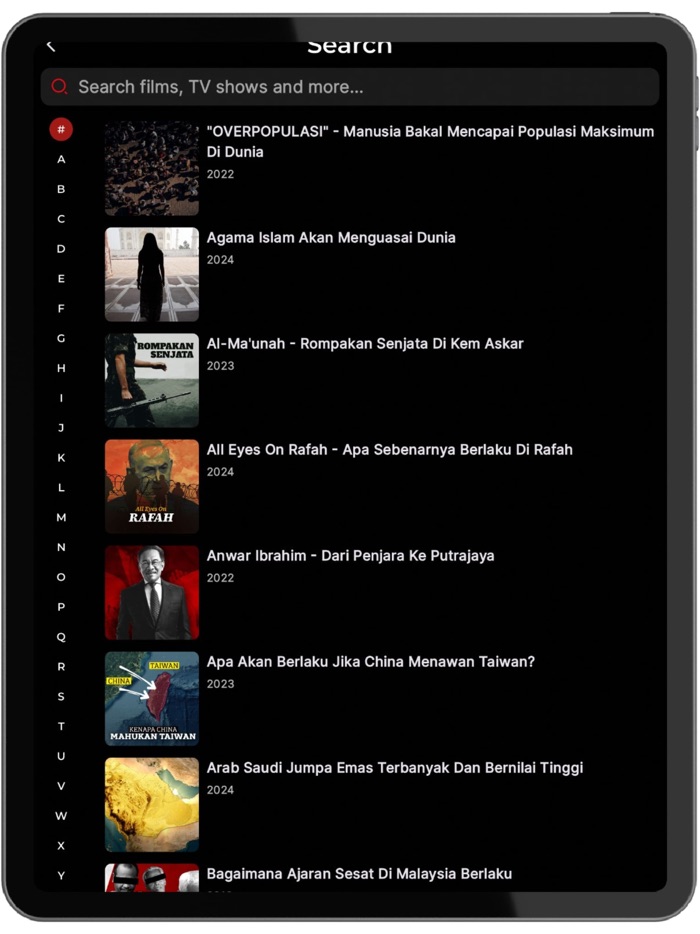700x934 pixels.
Task: Click year 2024 under All Eyes On Rafah
Action: click(x=220, y=472)
